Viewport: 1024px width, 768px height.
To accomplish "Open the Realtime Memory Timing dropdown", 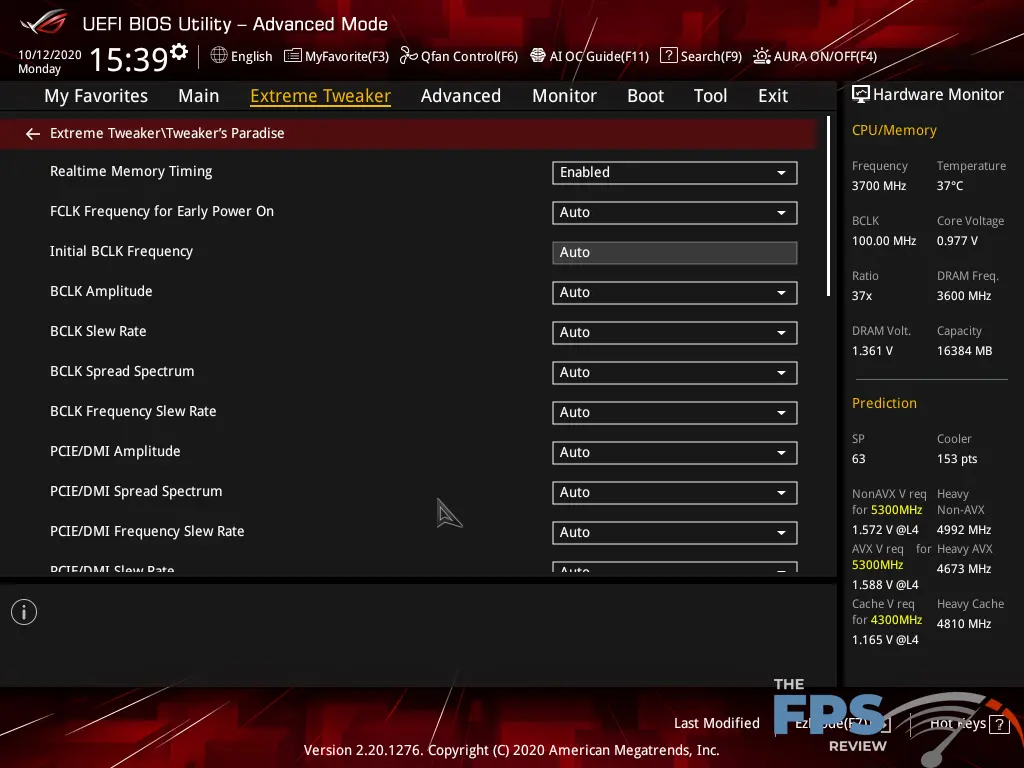I will (675, 172).
